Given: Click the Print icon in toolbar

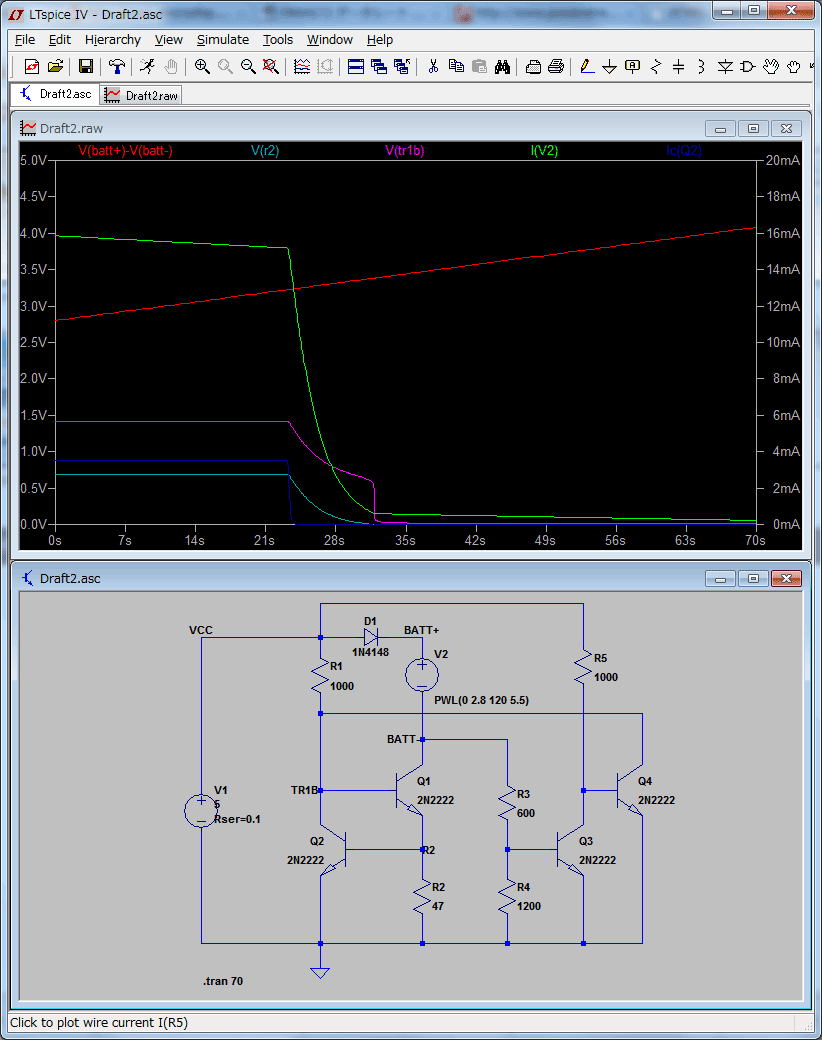Looking at the screenshot, I should point(556,66).
